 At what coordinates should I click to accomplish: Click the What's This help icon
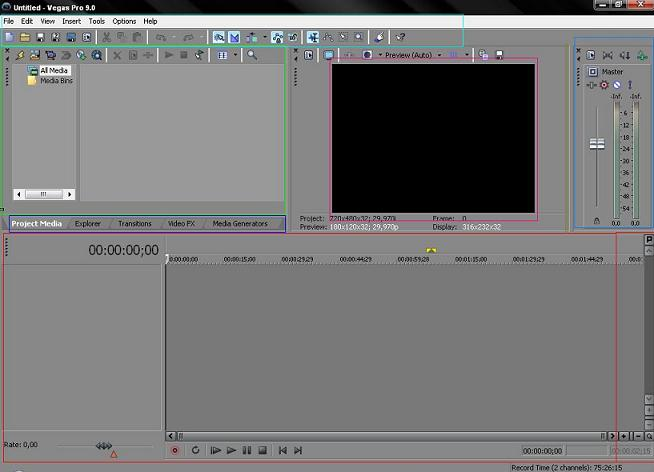[400, 37]
